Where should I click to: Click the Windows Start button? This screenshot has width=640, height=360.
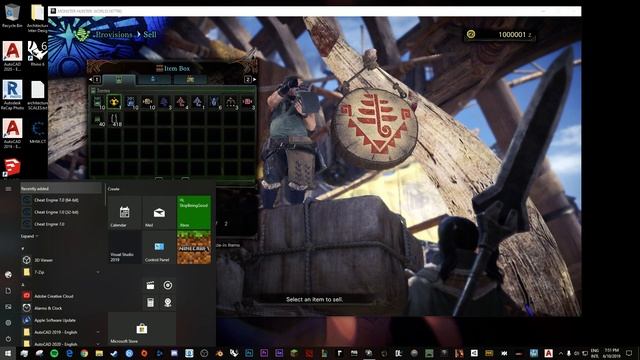point(8,353)
